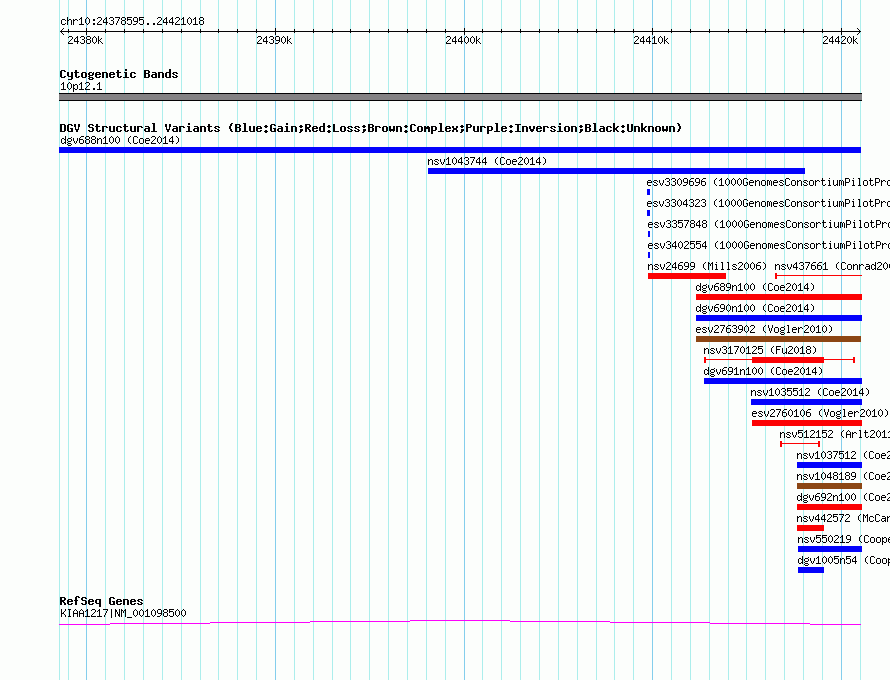Open nsv1037512 variant label
This screenshot has height=680, width=890.
[x=843, y=455]
